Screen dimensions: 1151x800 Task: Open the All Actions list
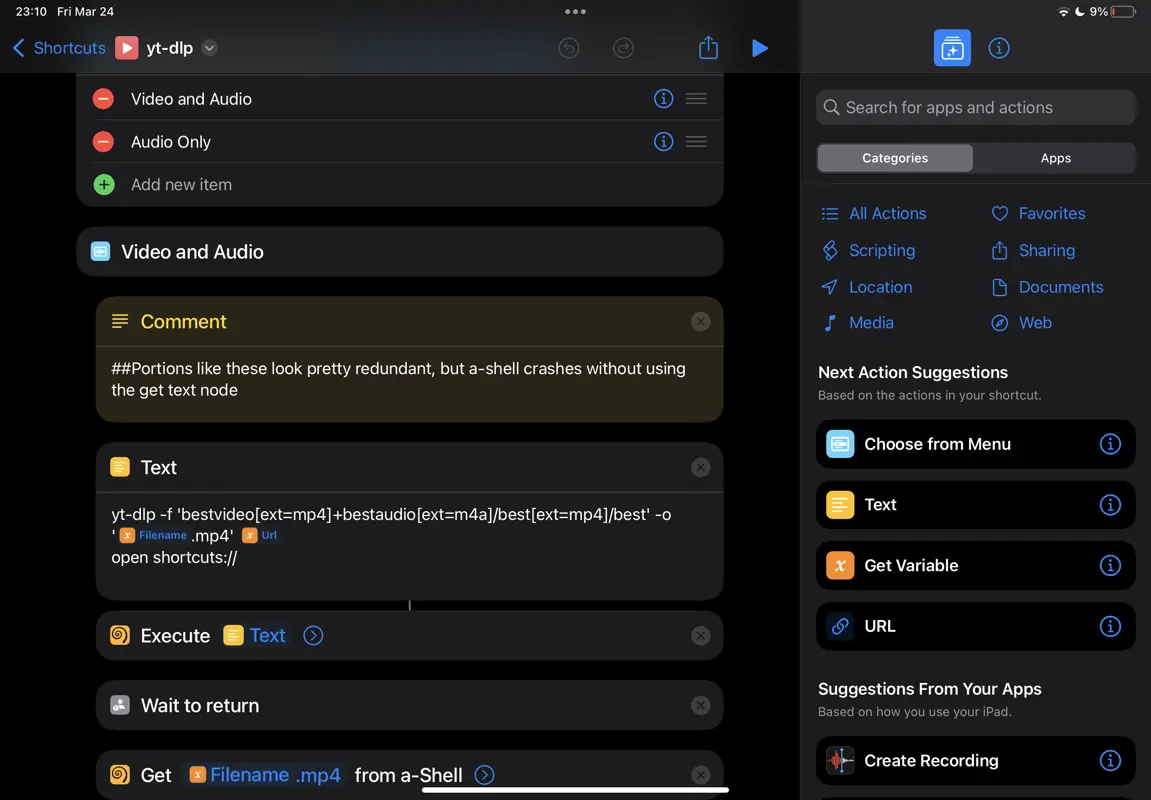click(x=886, y=213)
